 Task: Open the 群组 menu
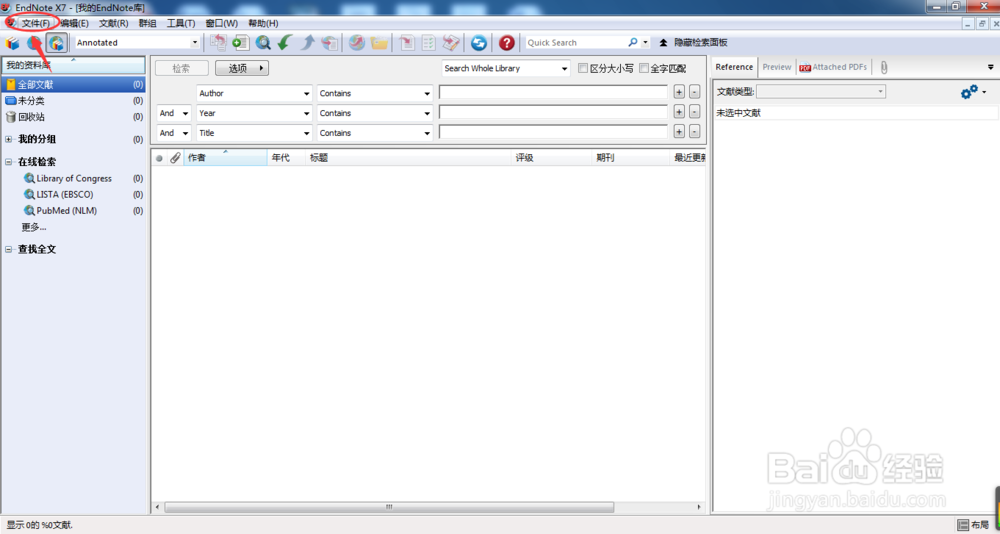[x=147, y=23]
